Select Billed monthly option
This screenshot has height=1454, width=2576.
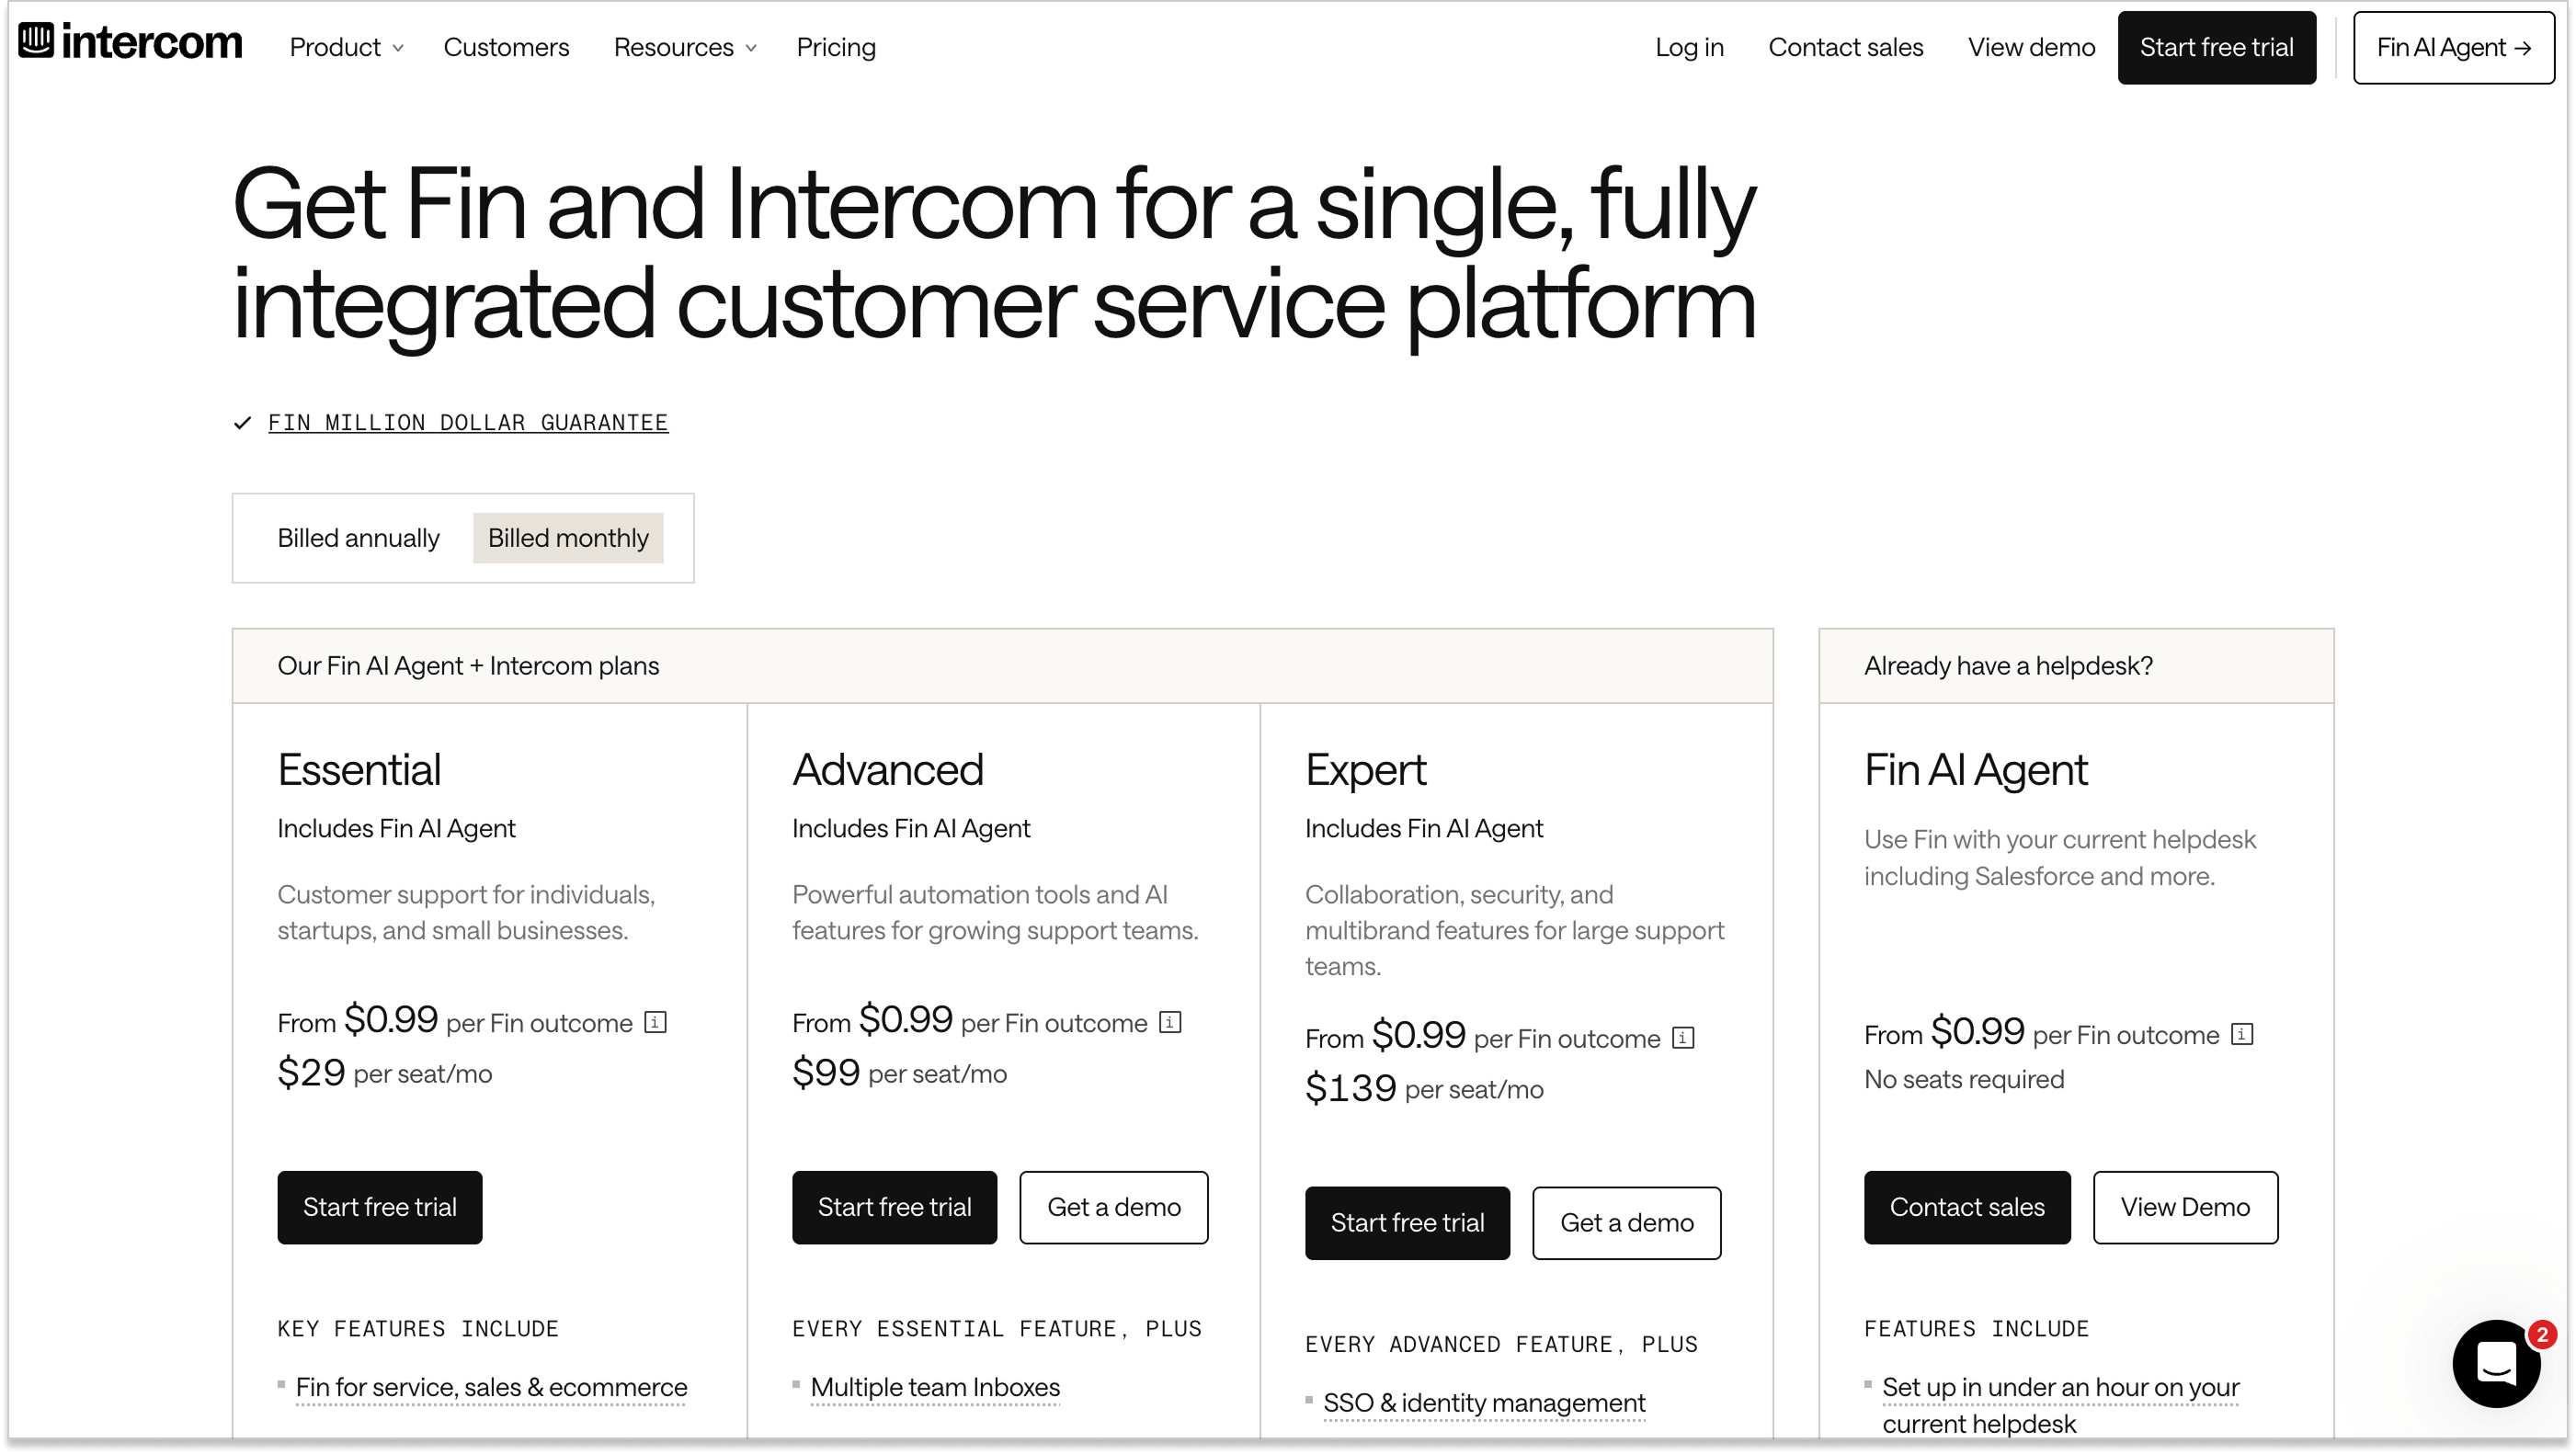click(568, 538)
